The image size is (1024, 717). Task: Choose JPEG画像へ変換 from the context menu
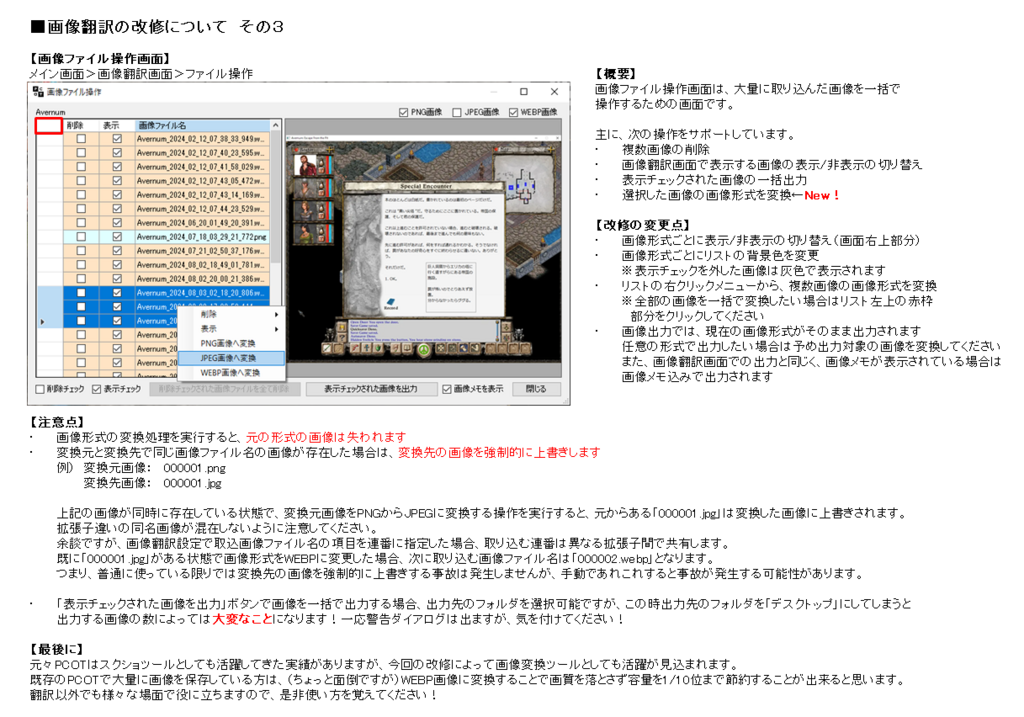(x=232, y=358)
